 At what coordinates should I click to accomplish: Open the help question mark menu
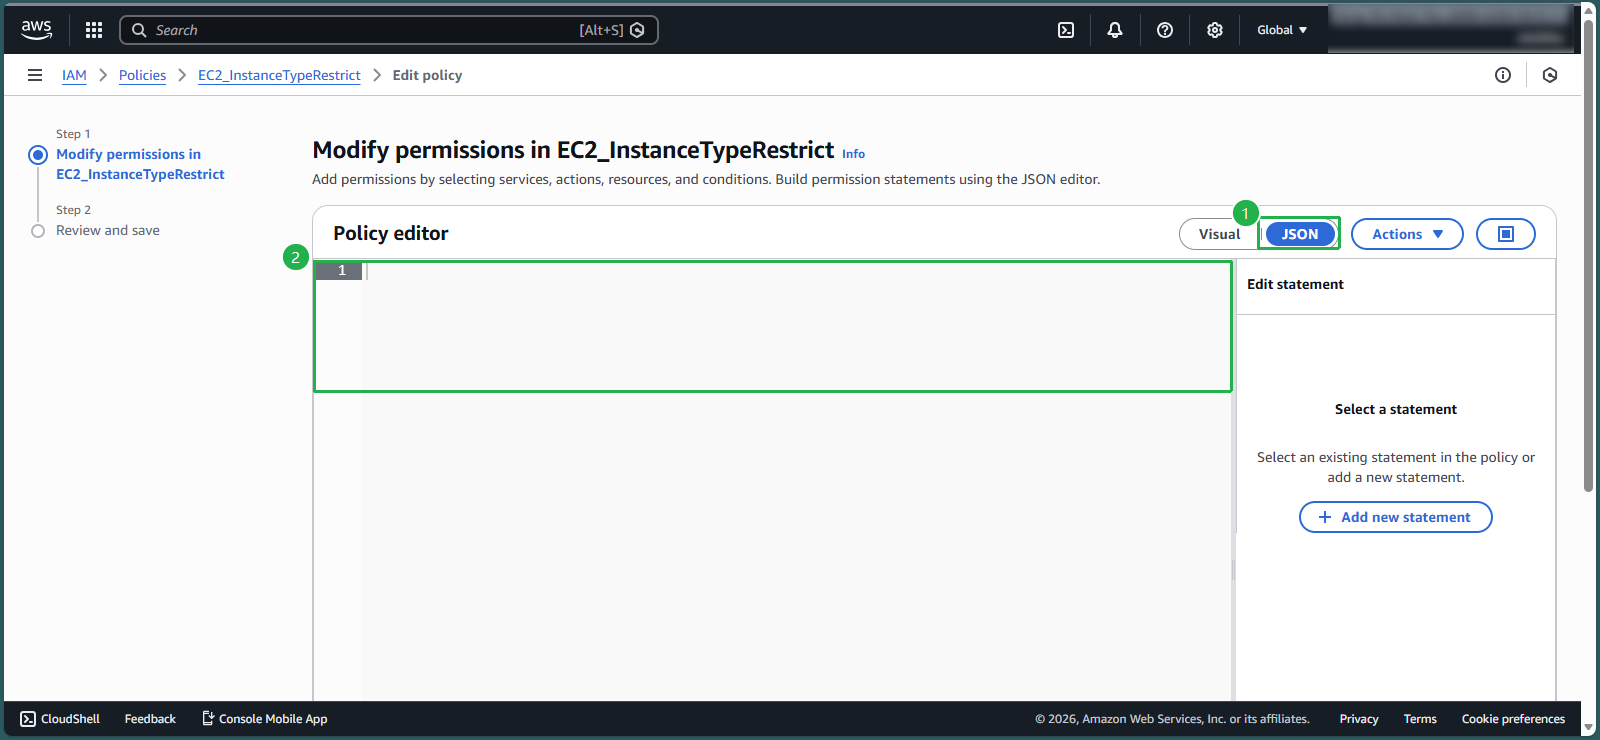click(1165, 30)
